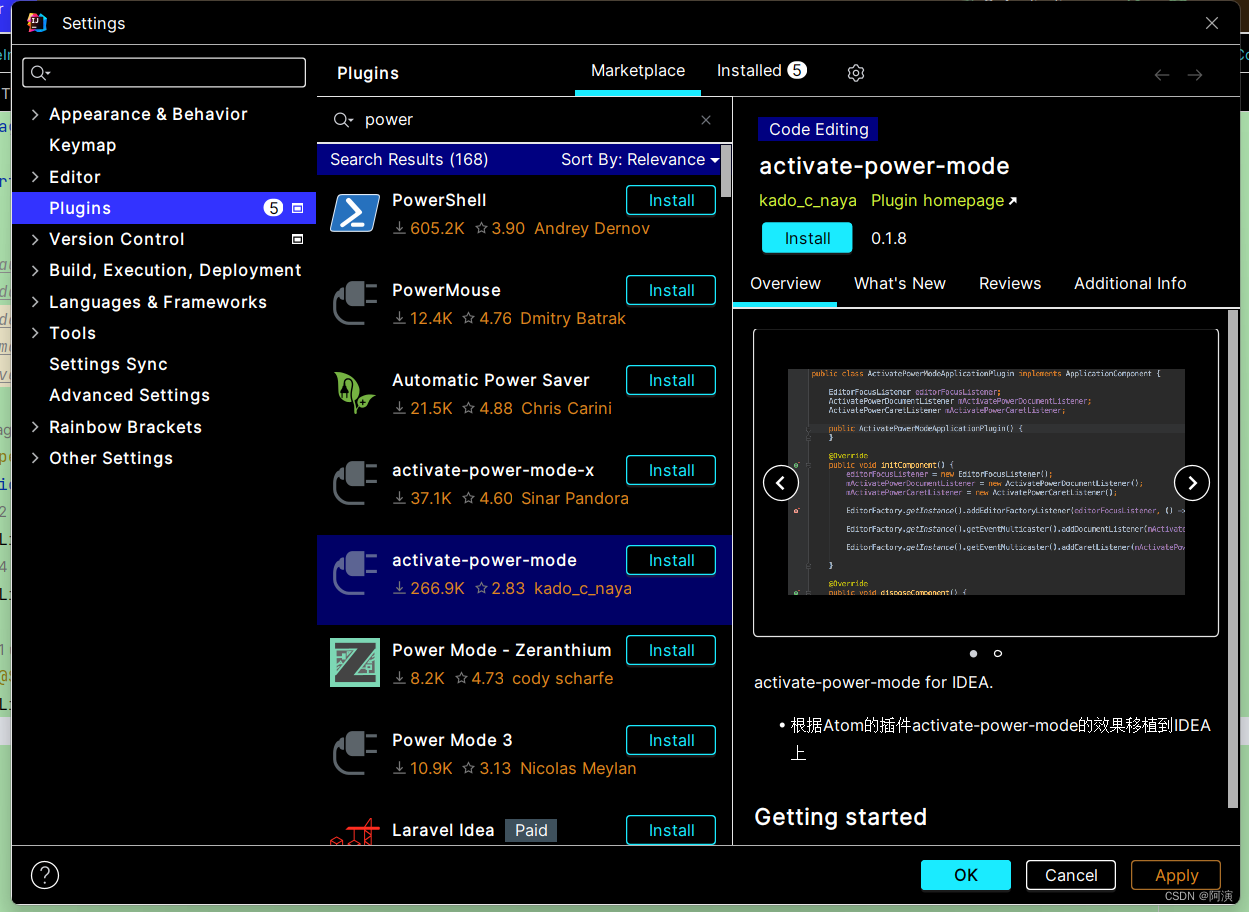
Task: Install the Automatic Power Saver plugin
Action: (671, 380)
